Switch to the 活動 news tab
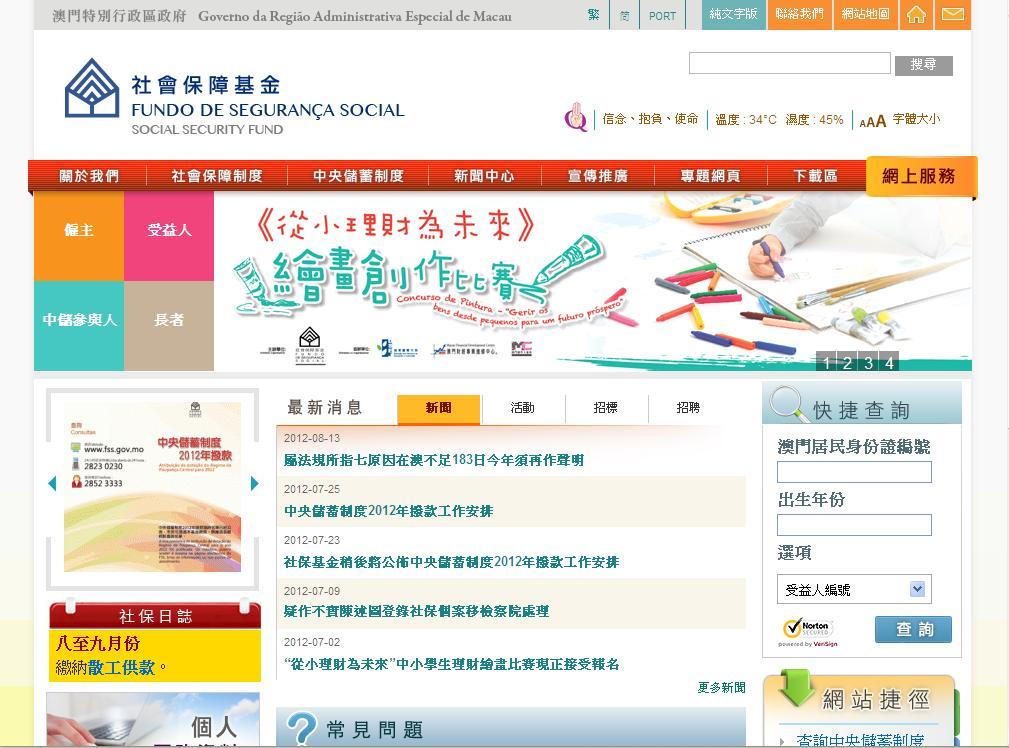 pyautogui.click(x=522, y=408)
